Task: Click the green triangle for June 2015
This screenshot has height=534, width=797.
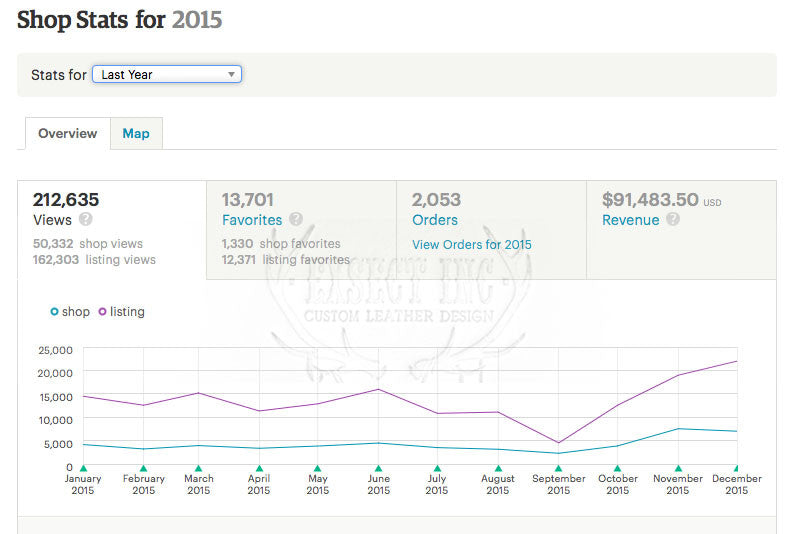Action: coord(378,468)
